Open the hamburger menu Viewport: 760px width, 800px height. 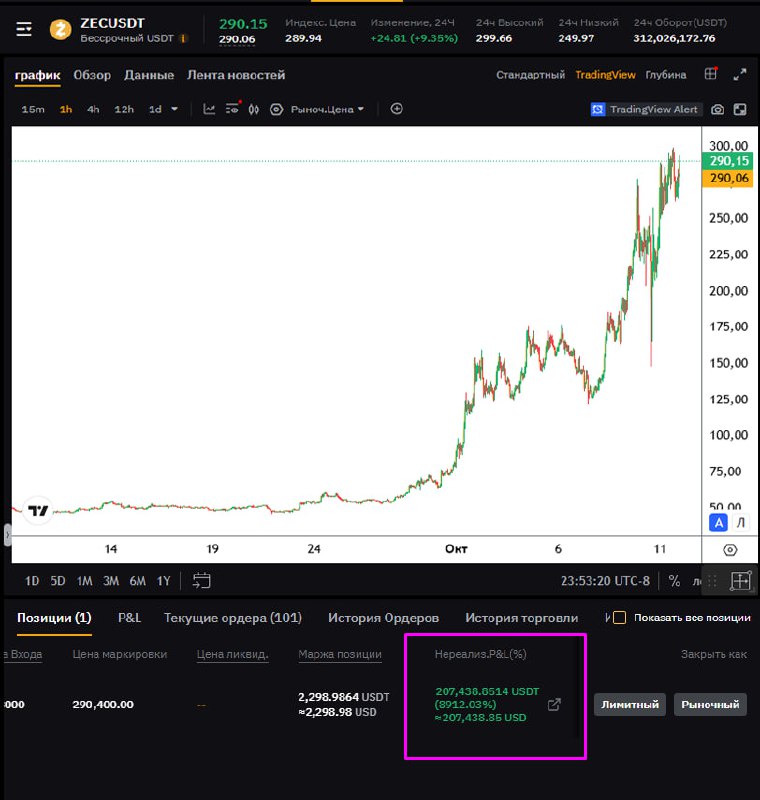coord(24,30)
